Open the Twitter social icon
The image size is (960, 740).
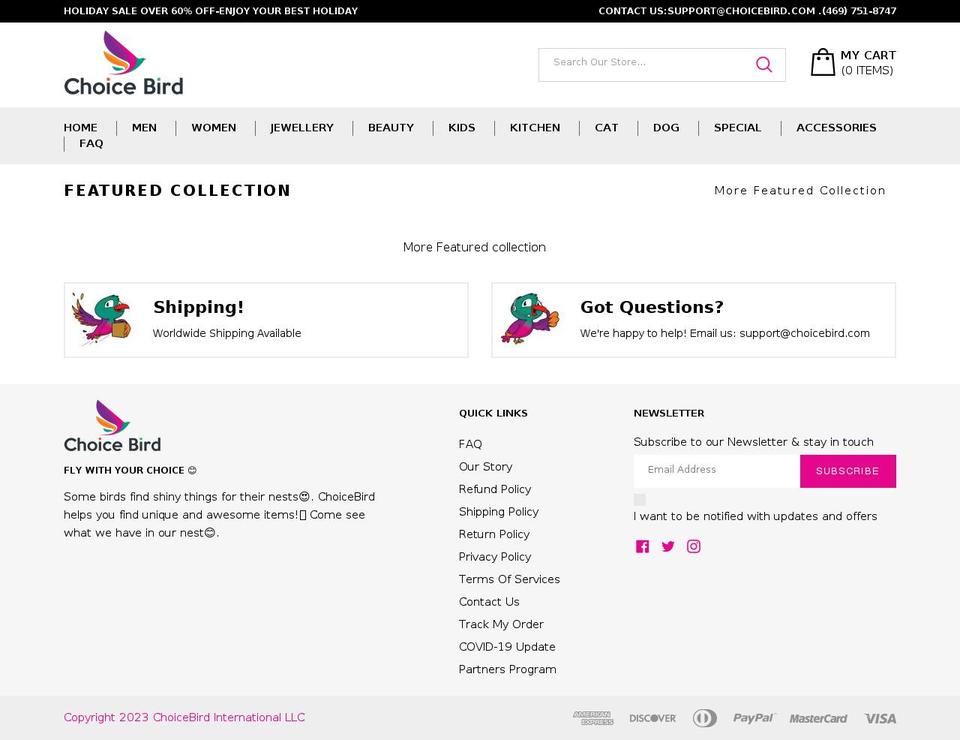coord(668,547)
